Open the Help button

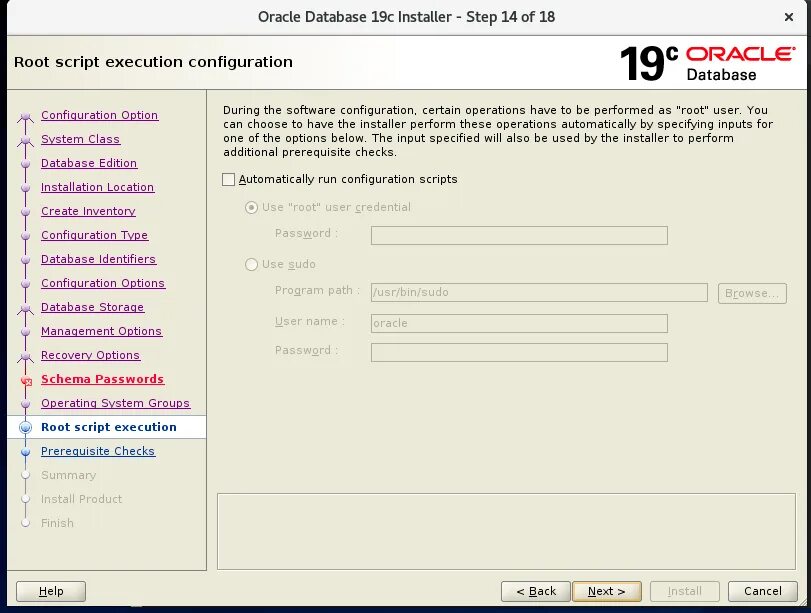(x=51, y=591)
